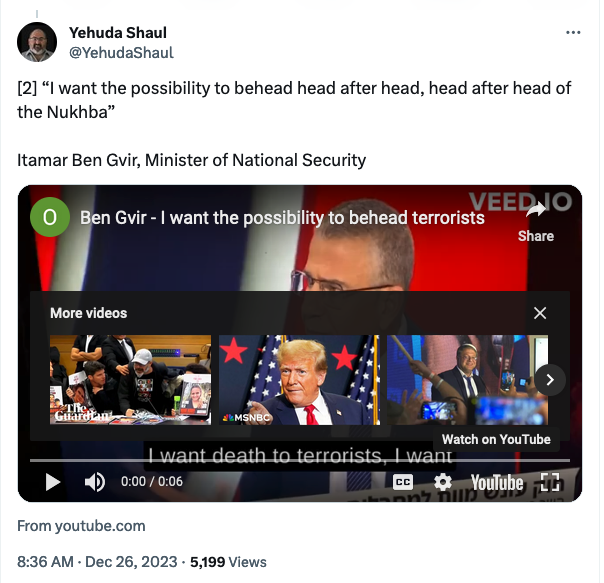The width and height of the screenshot is (604, 583).
Task: Mute the video with the speaker icon
Action: (94, 482)
